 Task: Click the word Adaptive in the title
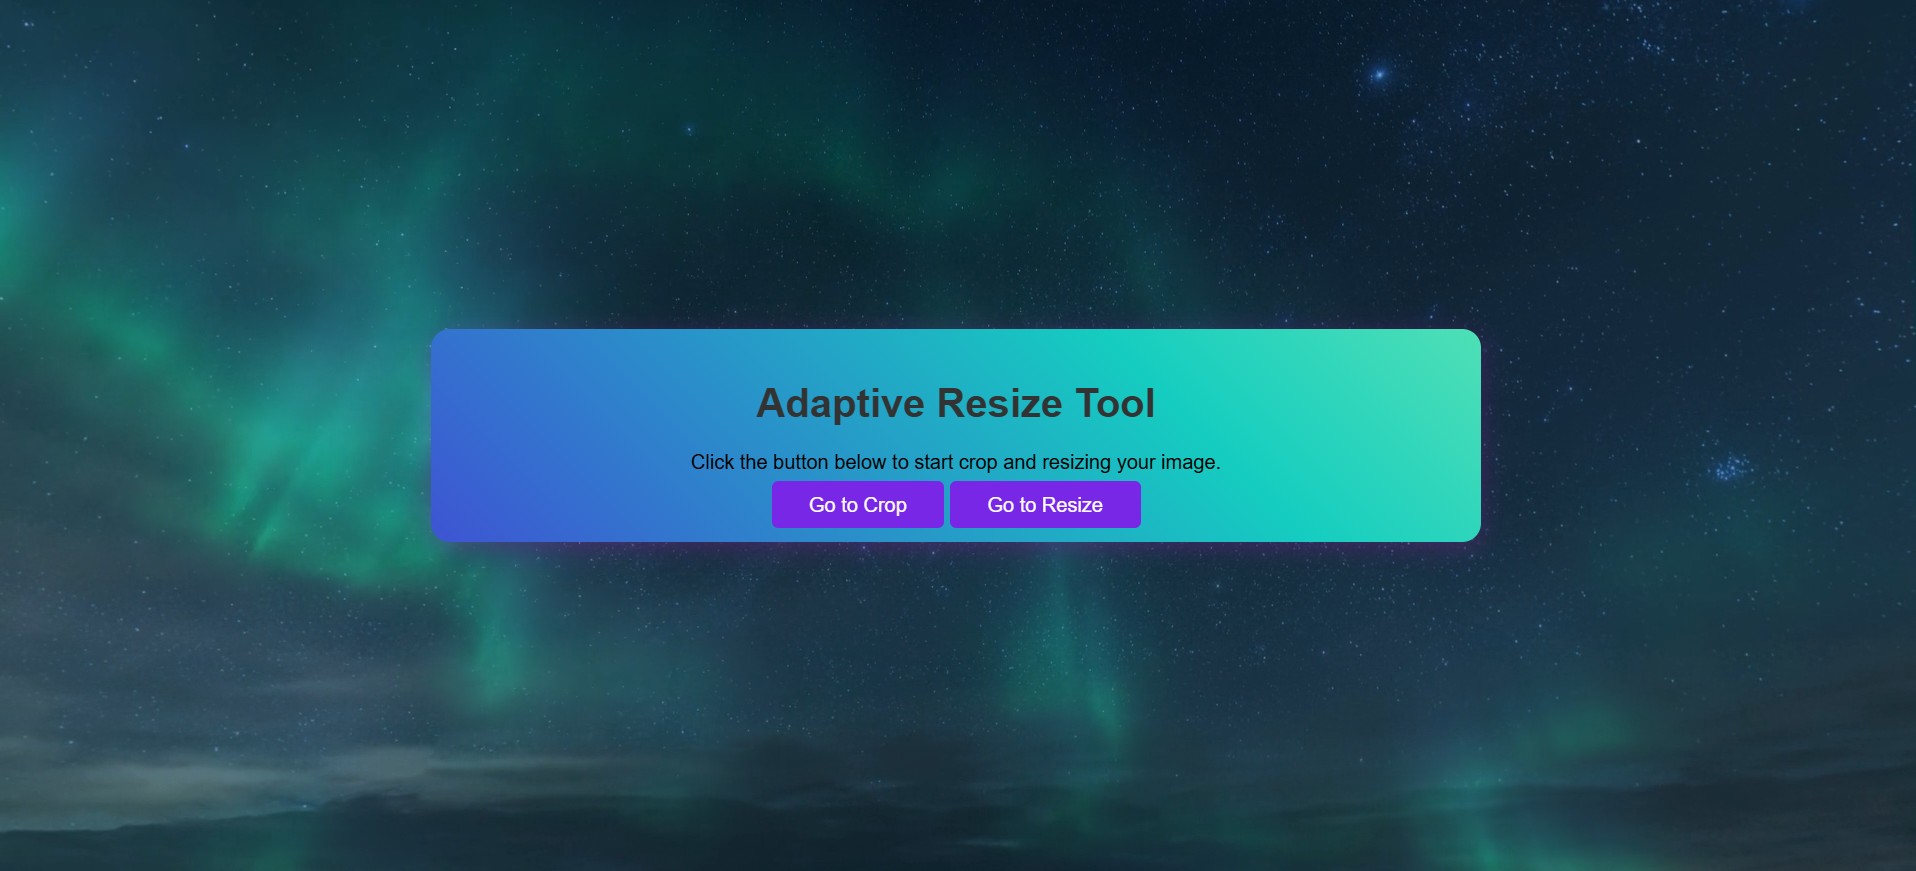coord(840,404)
